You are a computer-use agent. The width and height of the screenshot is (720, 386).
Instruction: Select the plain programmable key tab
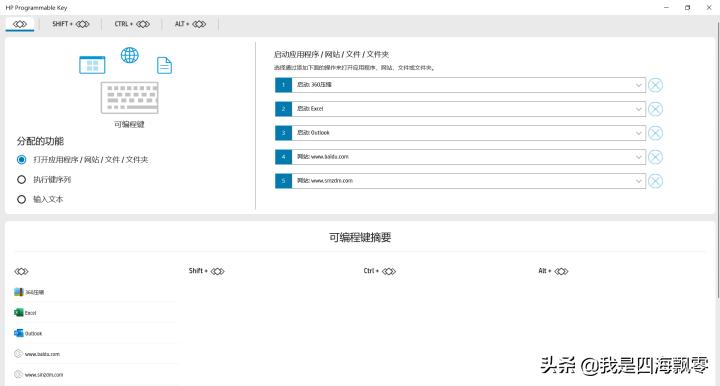(20, 24)
